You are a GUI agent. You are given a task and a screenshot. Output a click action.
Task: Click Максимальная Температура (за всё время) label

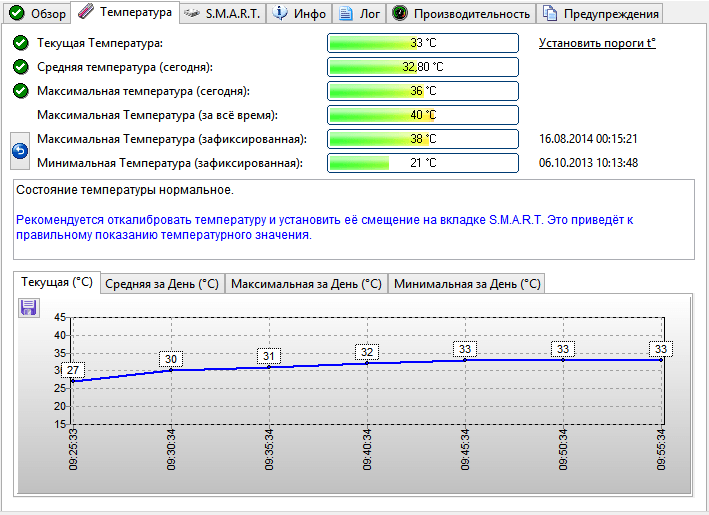click(157, 115)
